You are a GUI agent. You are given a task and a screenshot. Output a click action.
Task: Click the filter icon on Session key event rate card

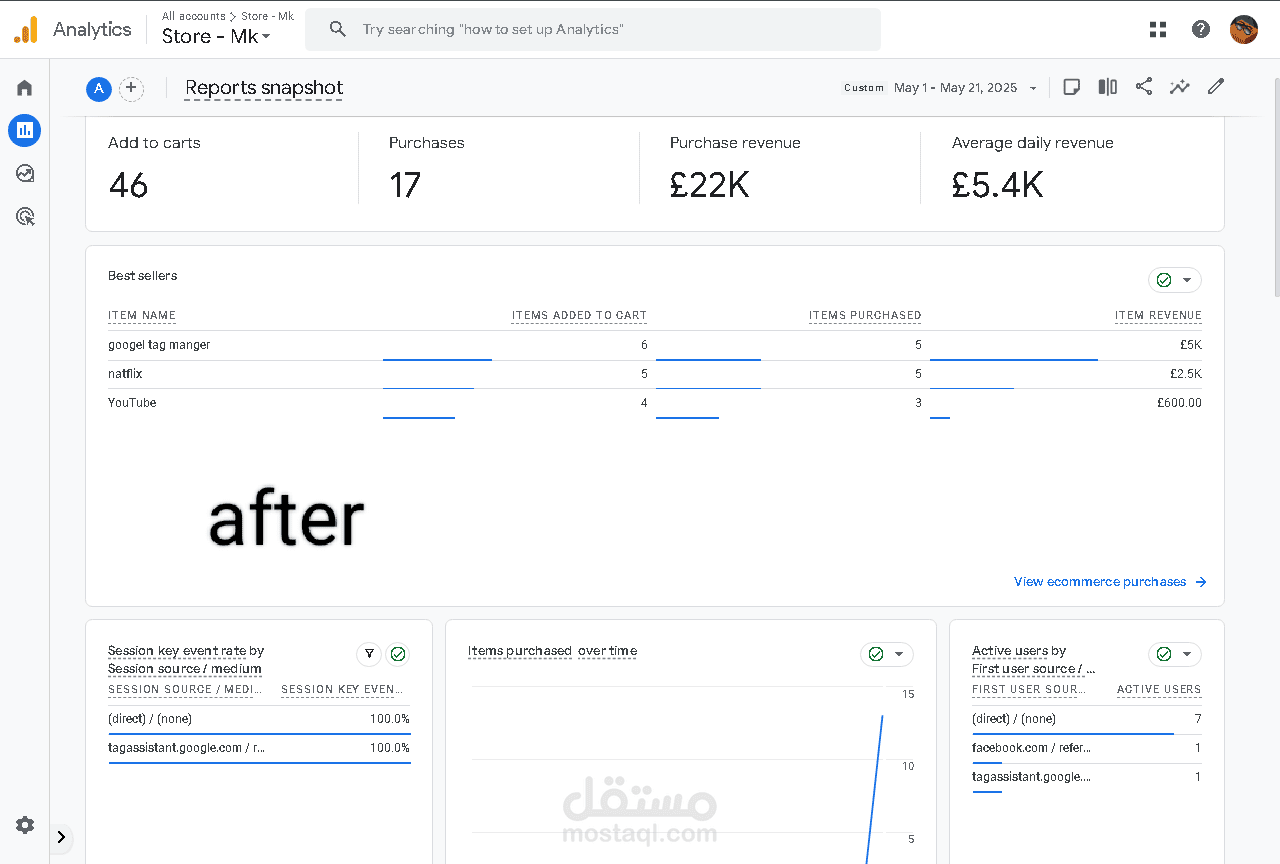369,654
